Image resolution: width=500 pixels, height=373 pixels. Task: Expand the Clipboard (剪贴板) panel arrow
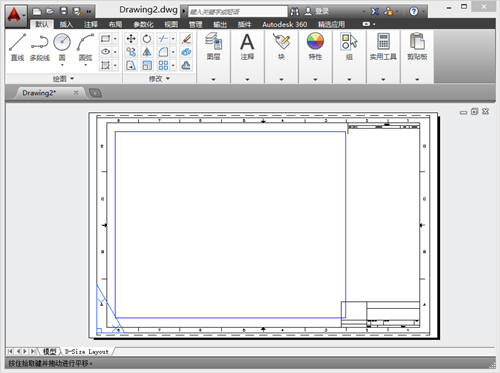tap(417, 79)
